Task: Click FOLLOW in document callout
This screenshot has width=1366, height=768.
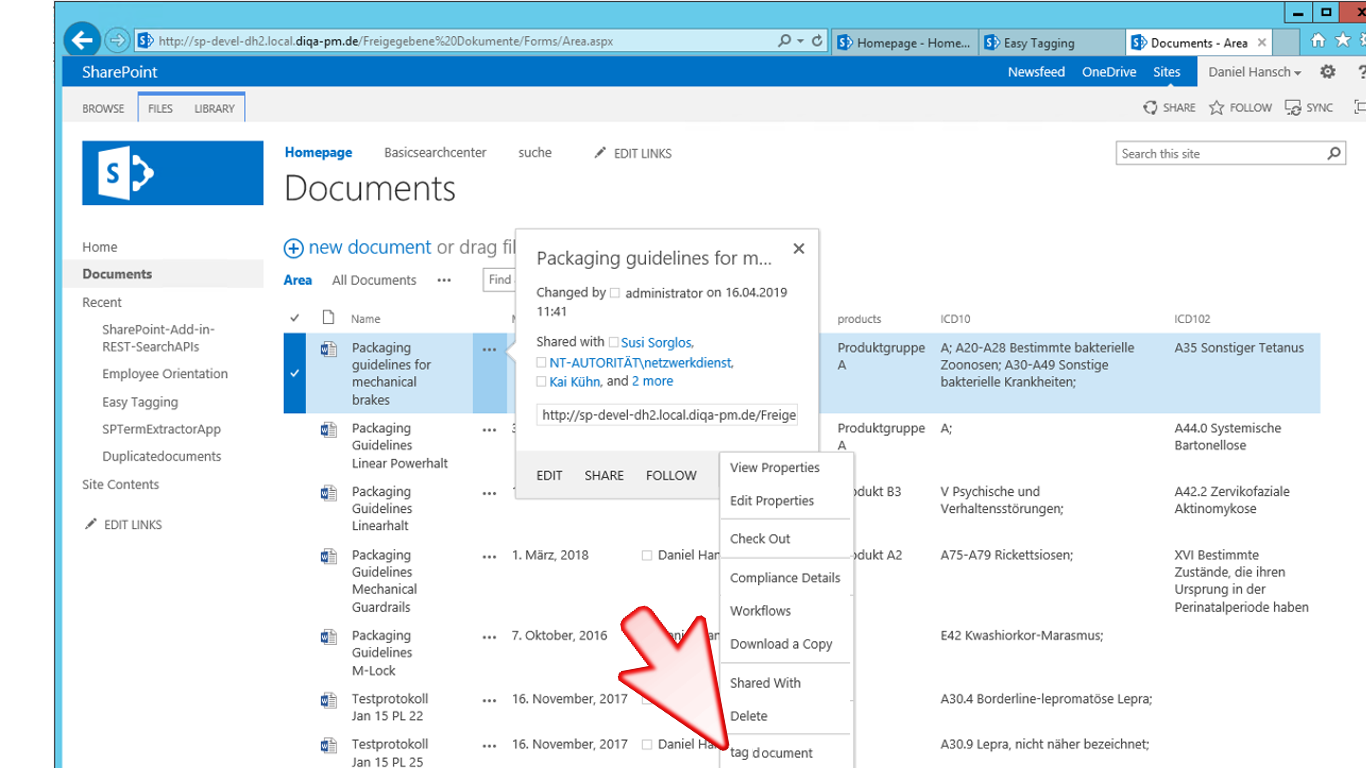Action: point(671,475)
